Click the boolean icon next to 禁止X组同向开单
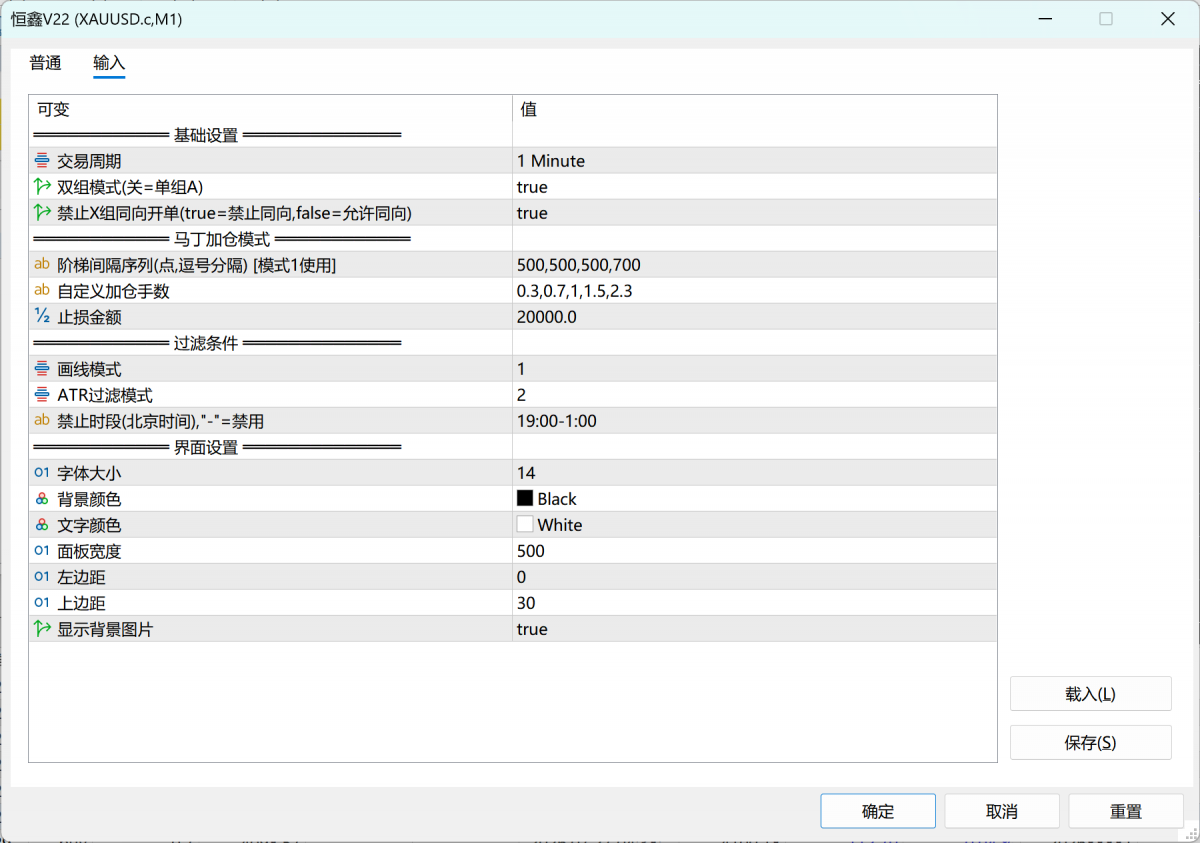This screenshot has width=1200, height=843. tap(42, 213)
